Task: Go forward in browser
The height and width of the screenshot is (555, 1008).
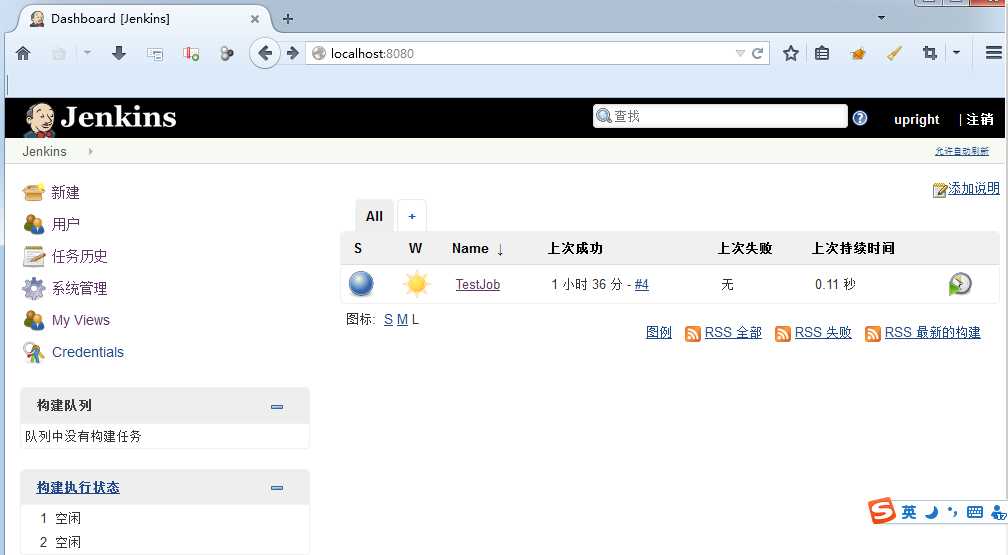Action: (x=293, y=53)
